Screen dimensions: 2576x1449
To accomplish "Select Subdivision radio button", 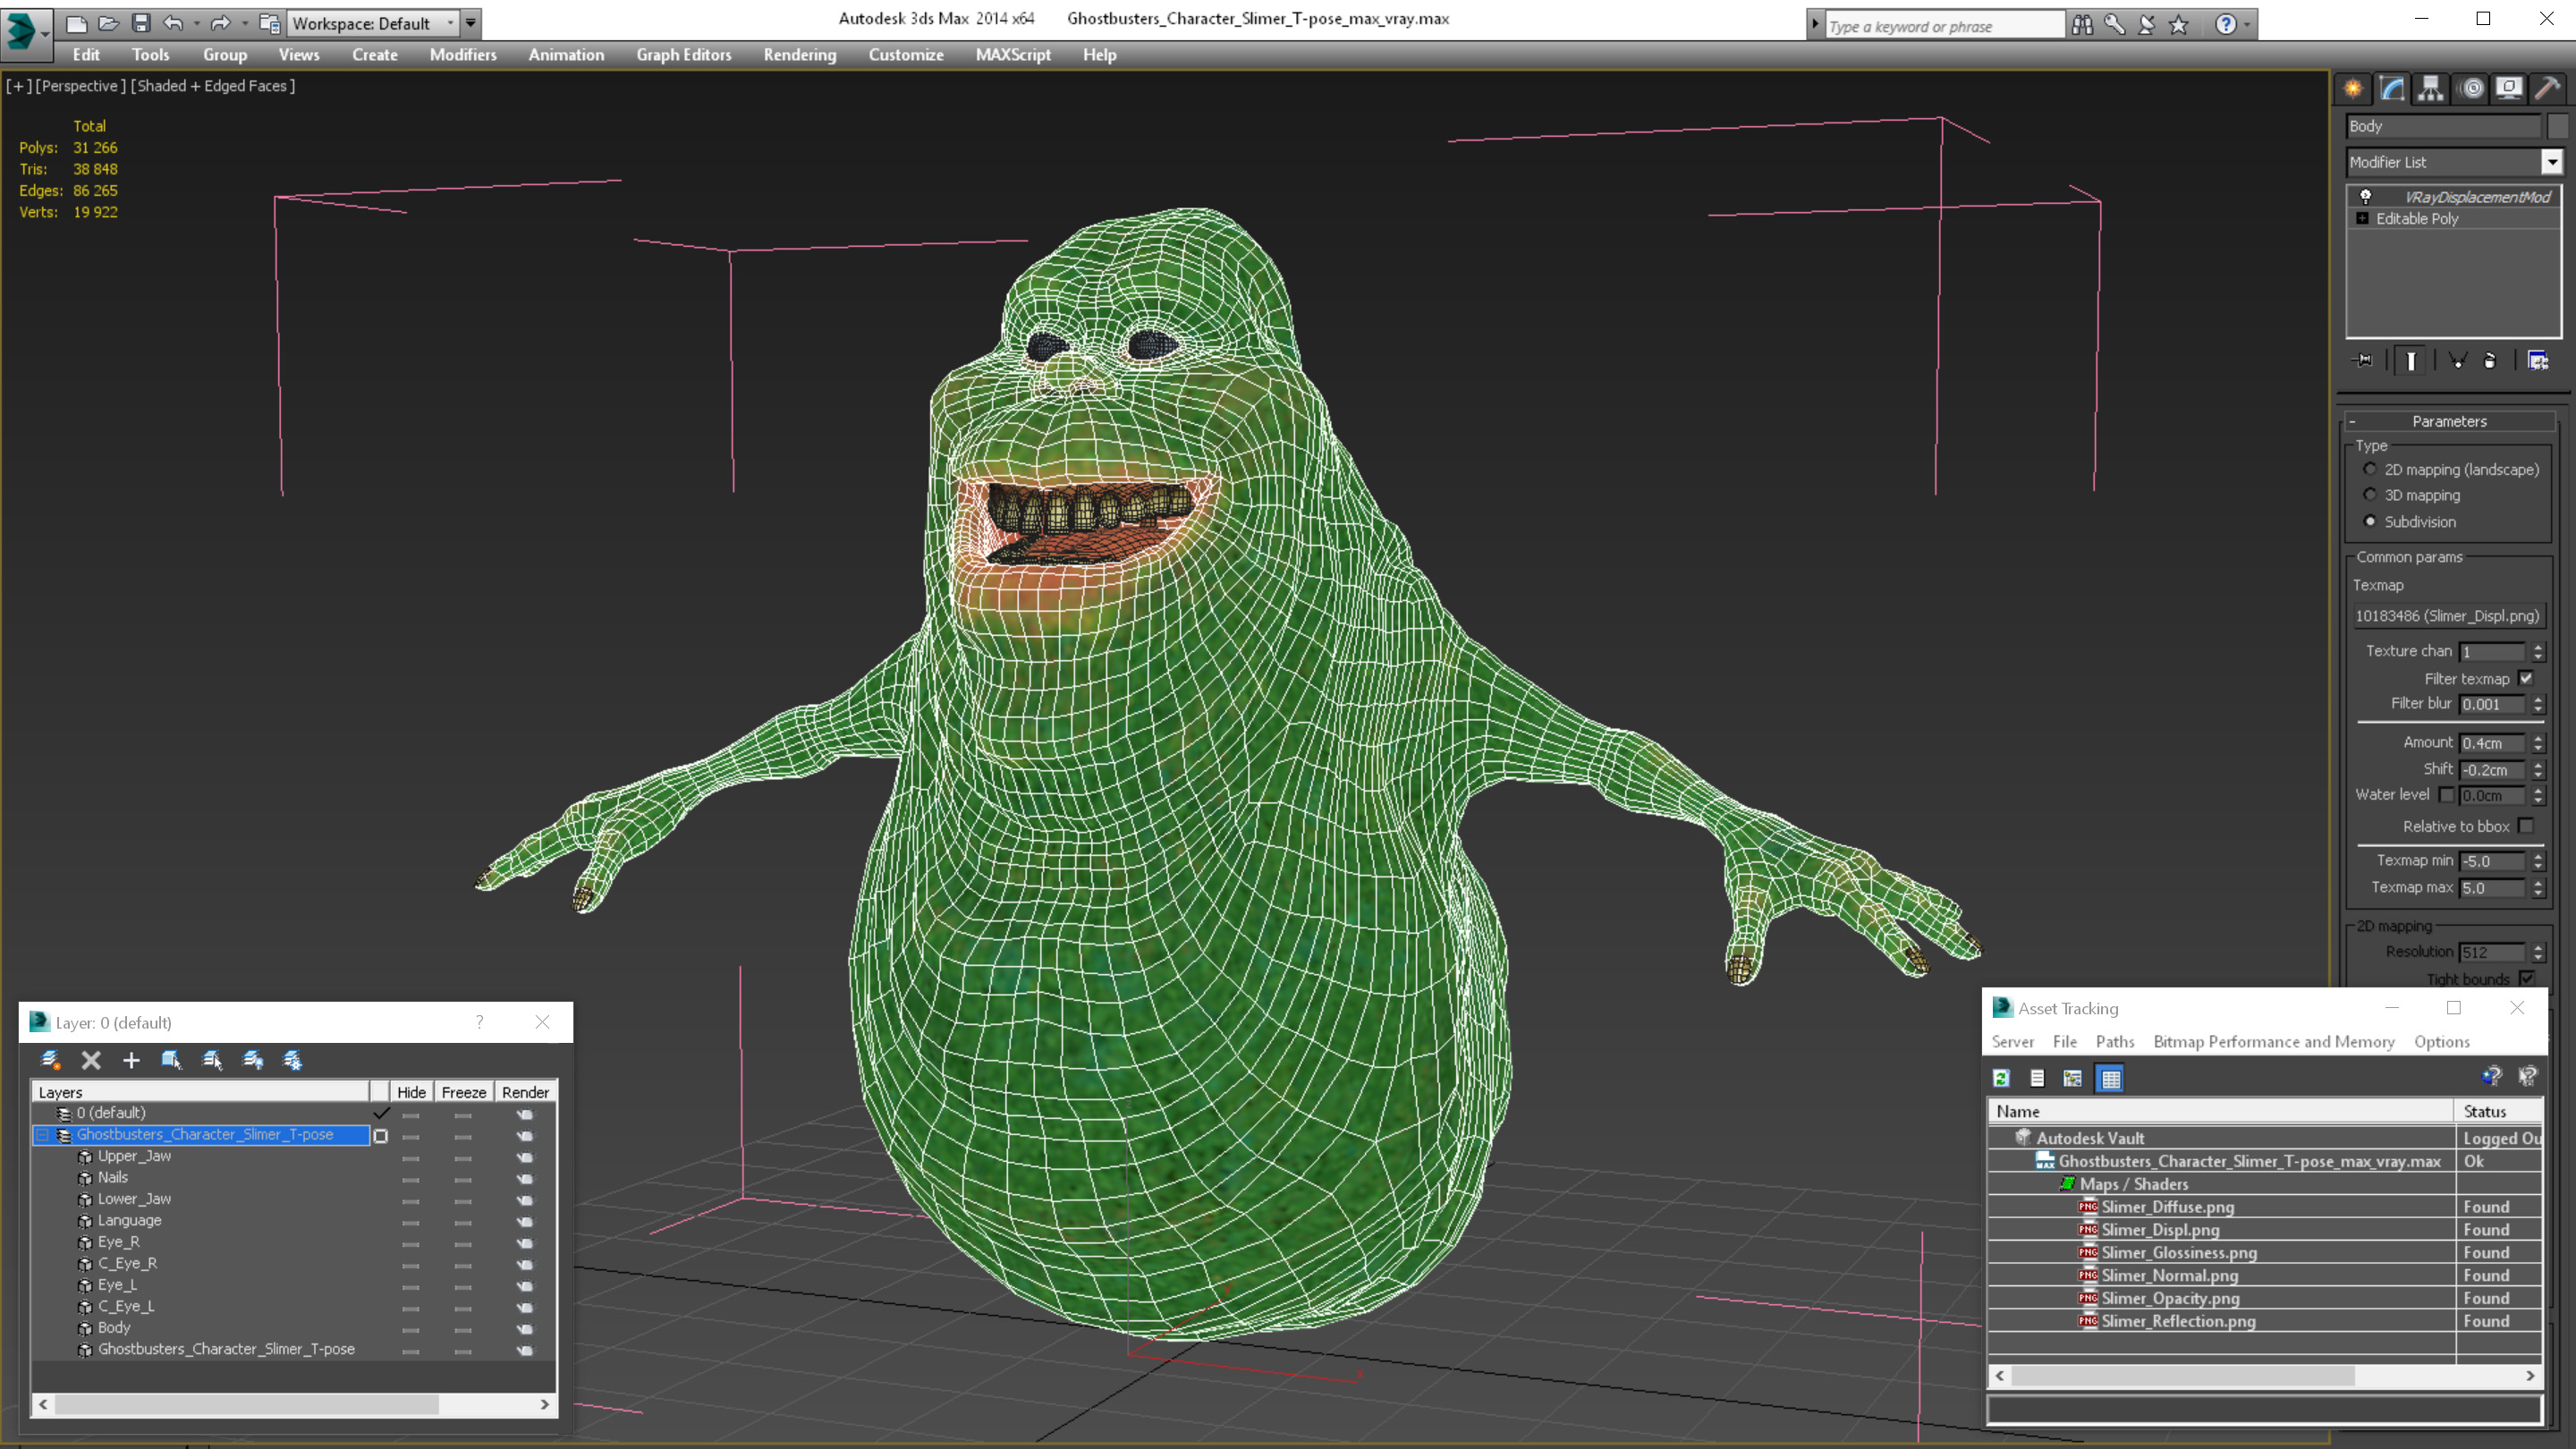I will [2369, 521].
